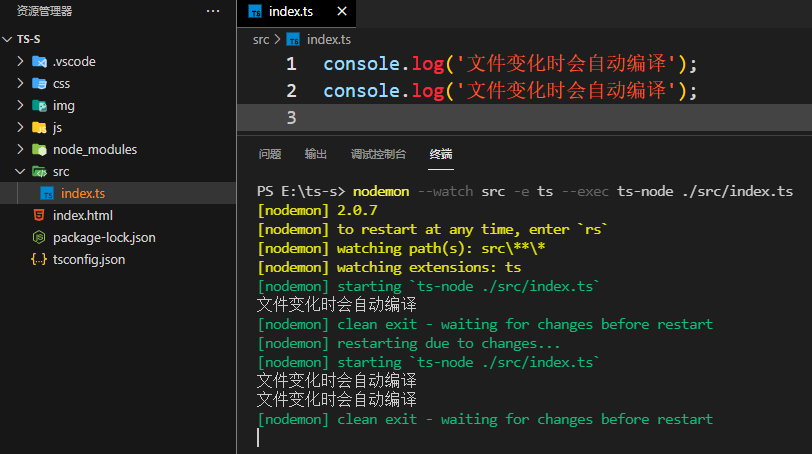Click the .vscode folder icon
812x454 pixels.
click(x=39, y=61)
